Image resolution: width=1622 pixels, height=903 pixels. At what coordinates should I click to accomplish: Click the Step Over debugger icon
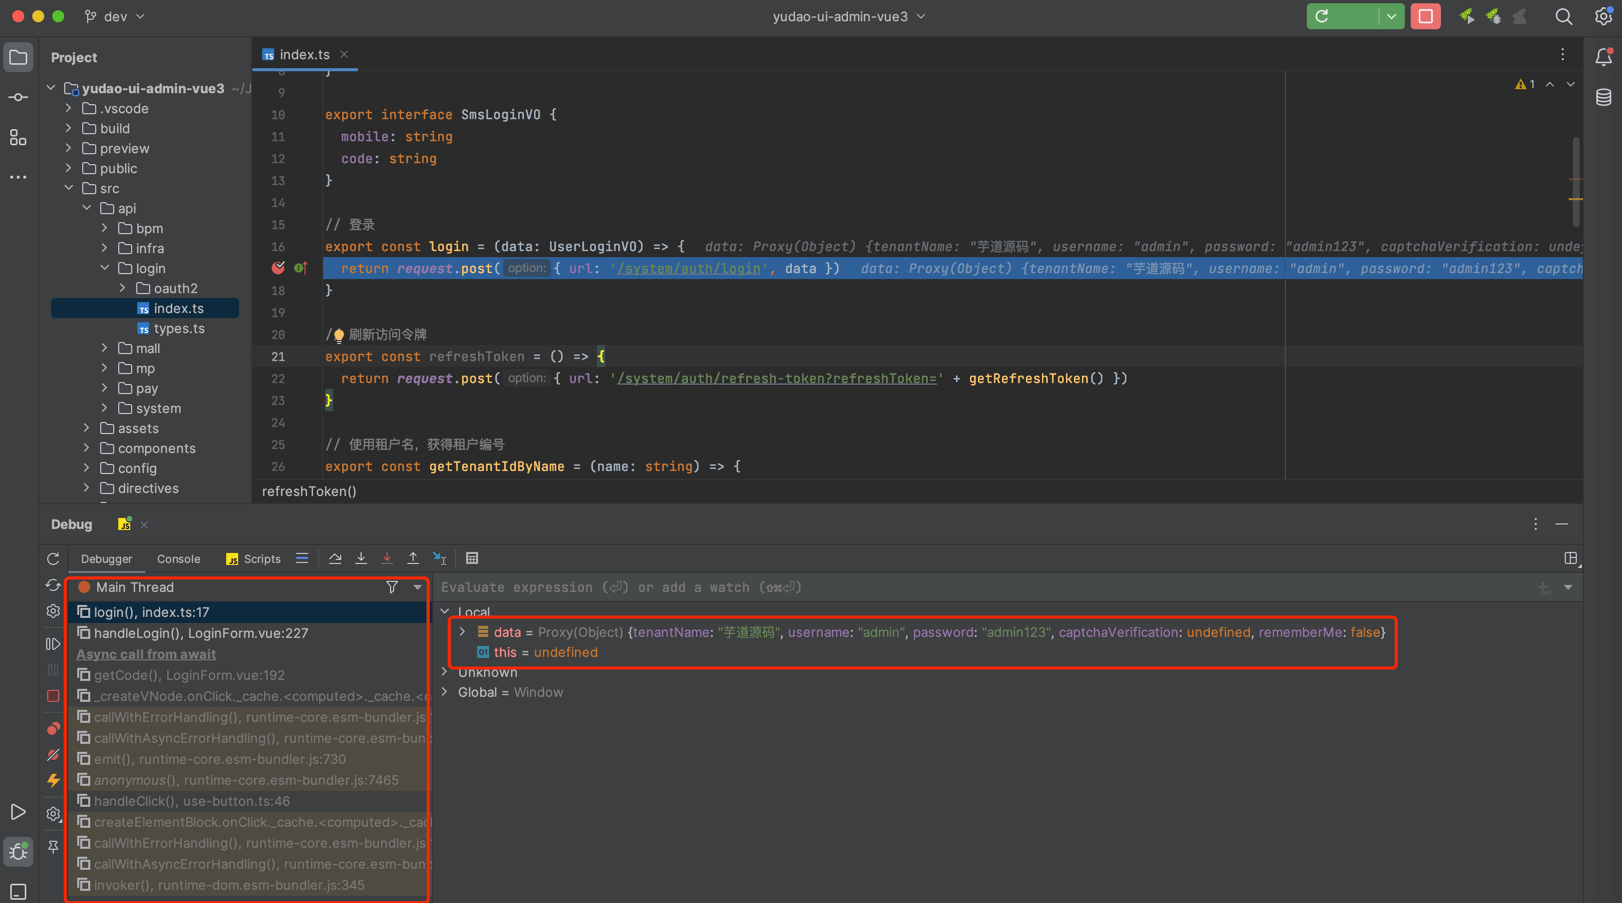335,559
